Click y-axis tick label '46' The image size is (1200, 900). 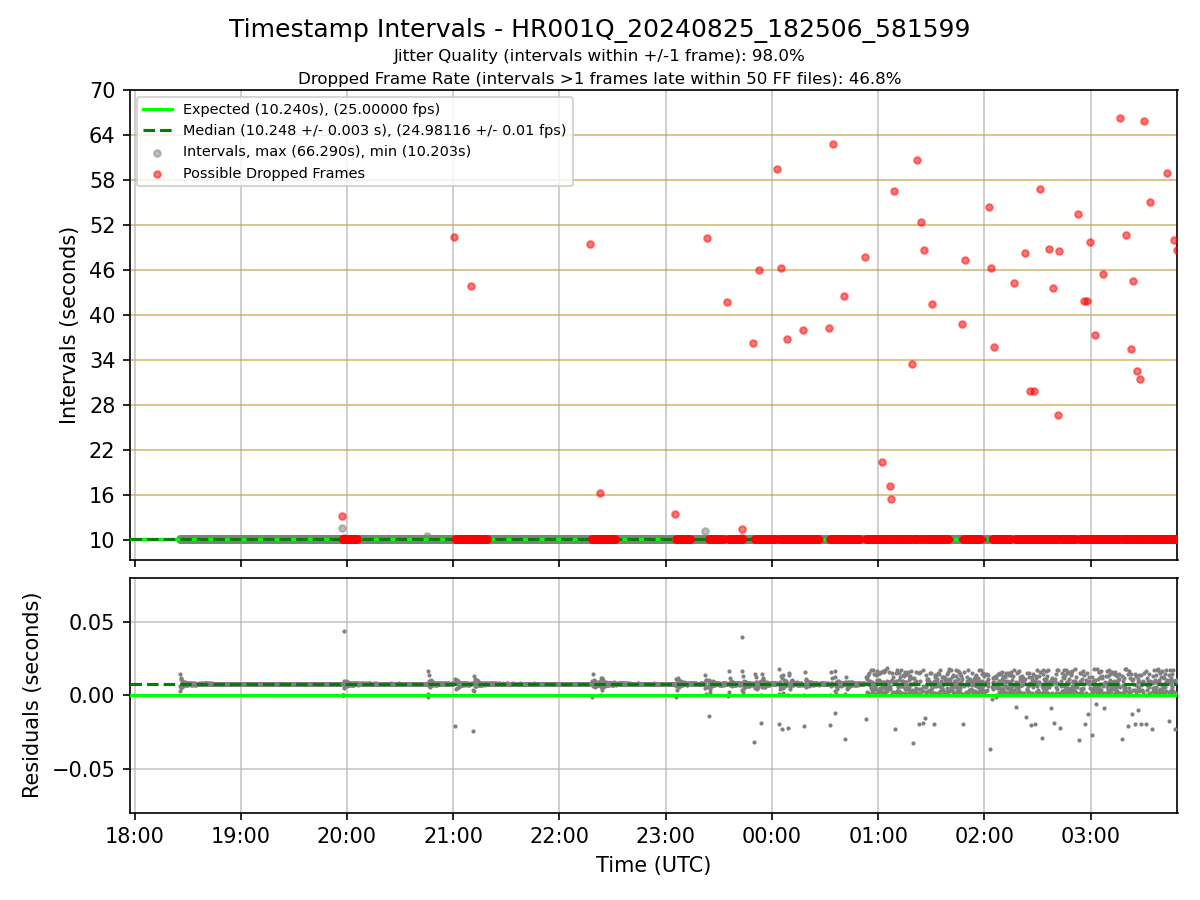pyautogui.click(x=104, y=270)
